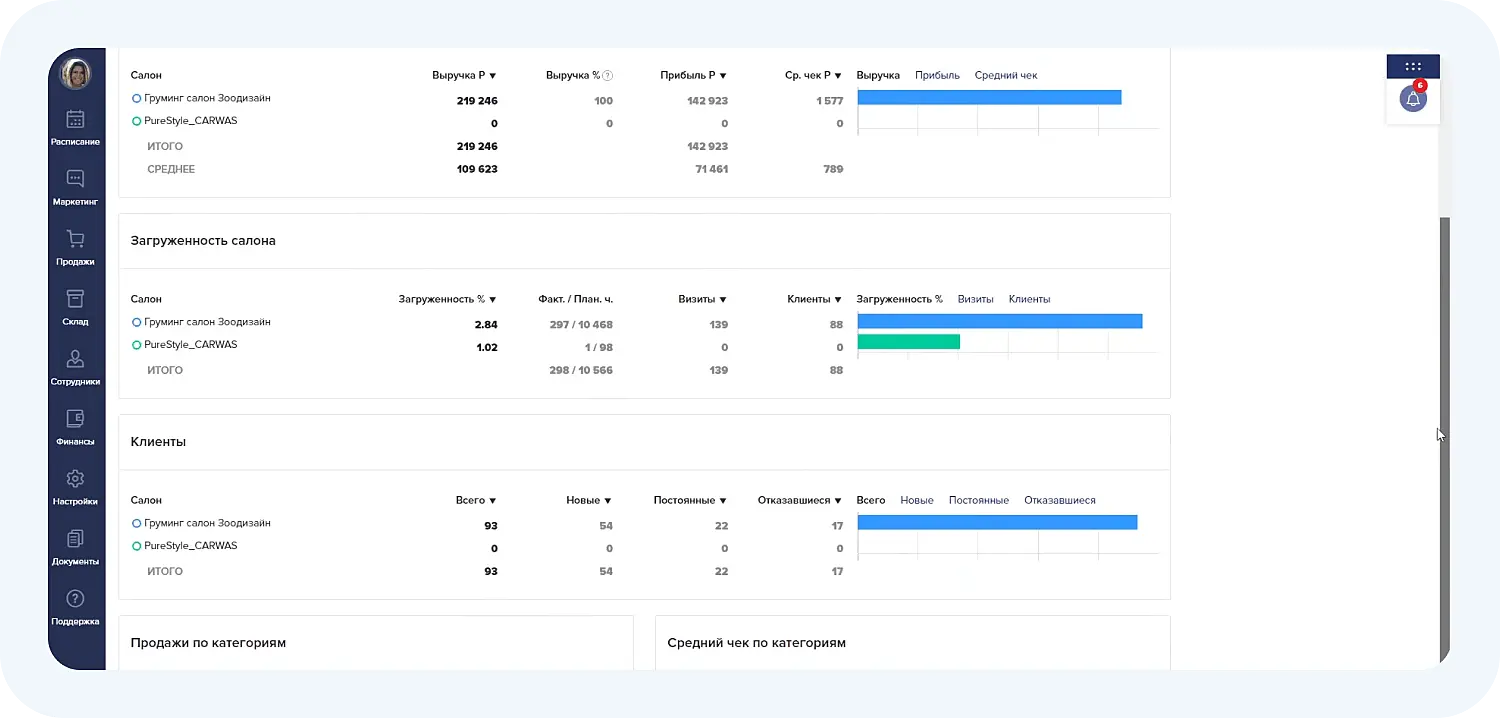Sort by Выручка ₽ column arrow
This screenshot has height=718, width=1500.
pos(493,76)
